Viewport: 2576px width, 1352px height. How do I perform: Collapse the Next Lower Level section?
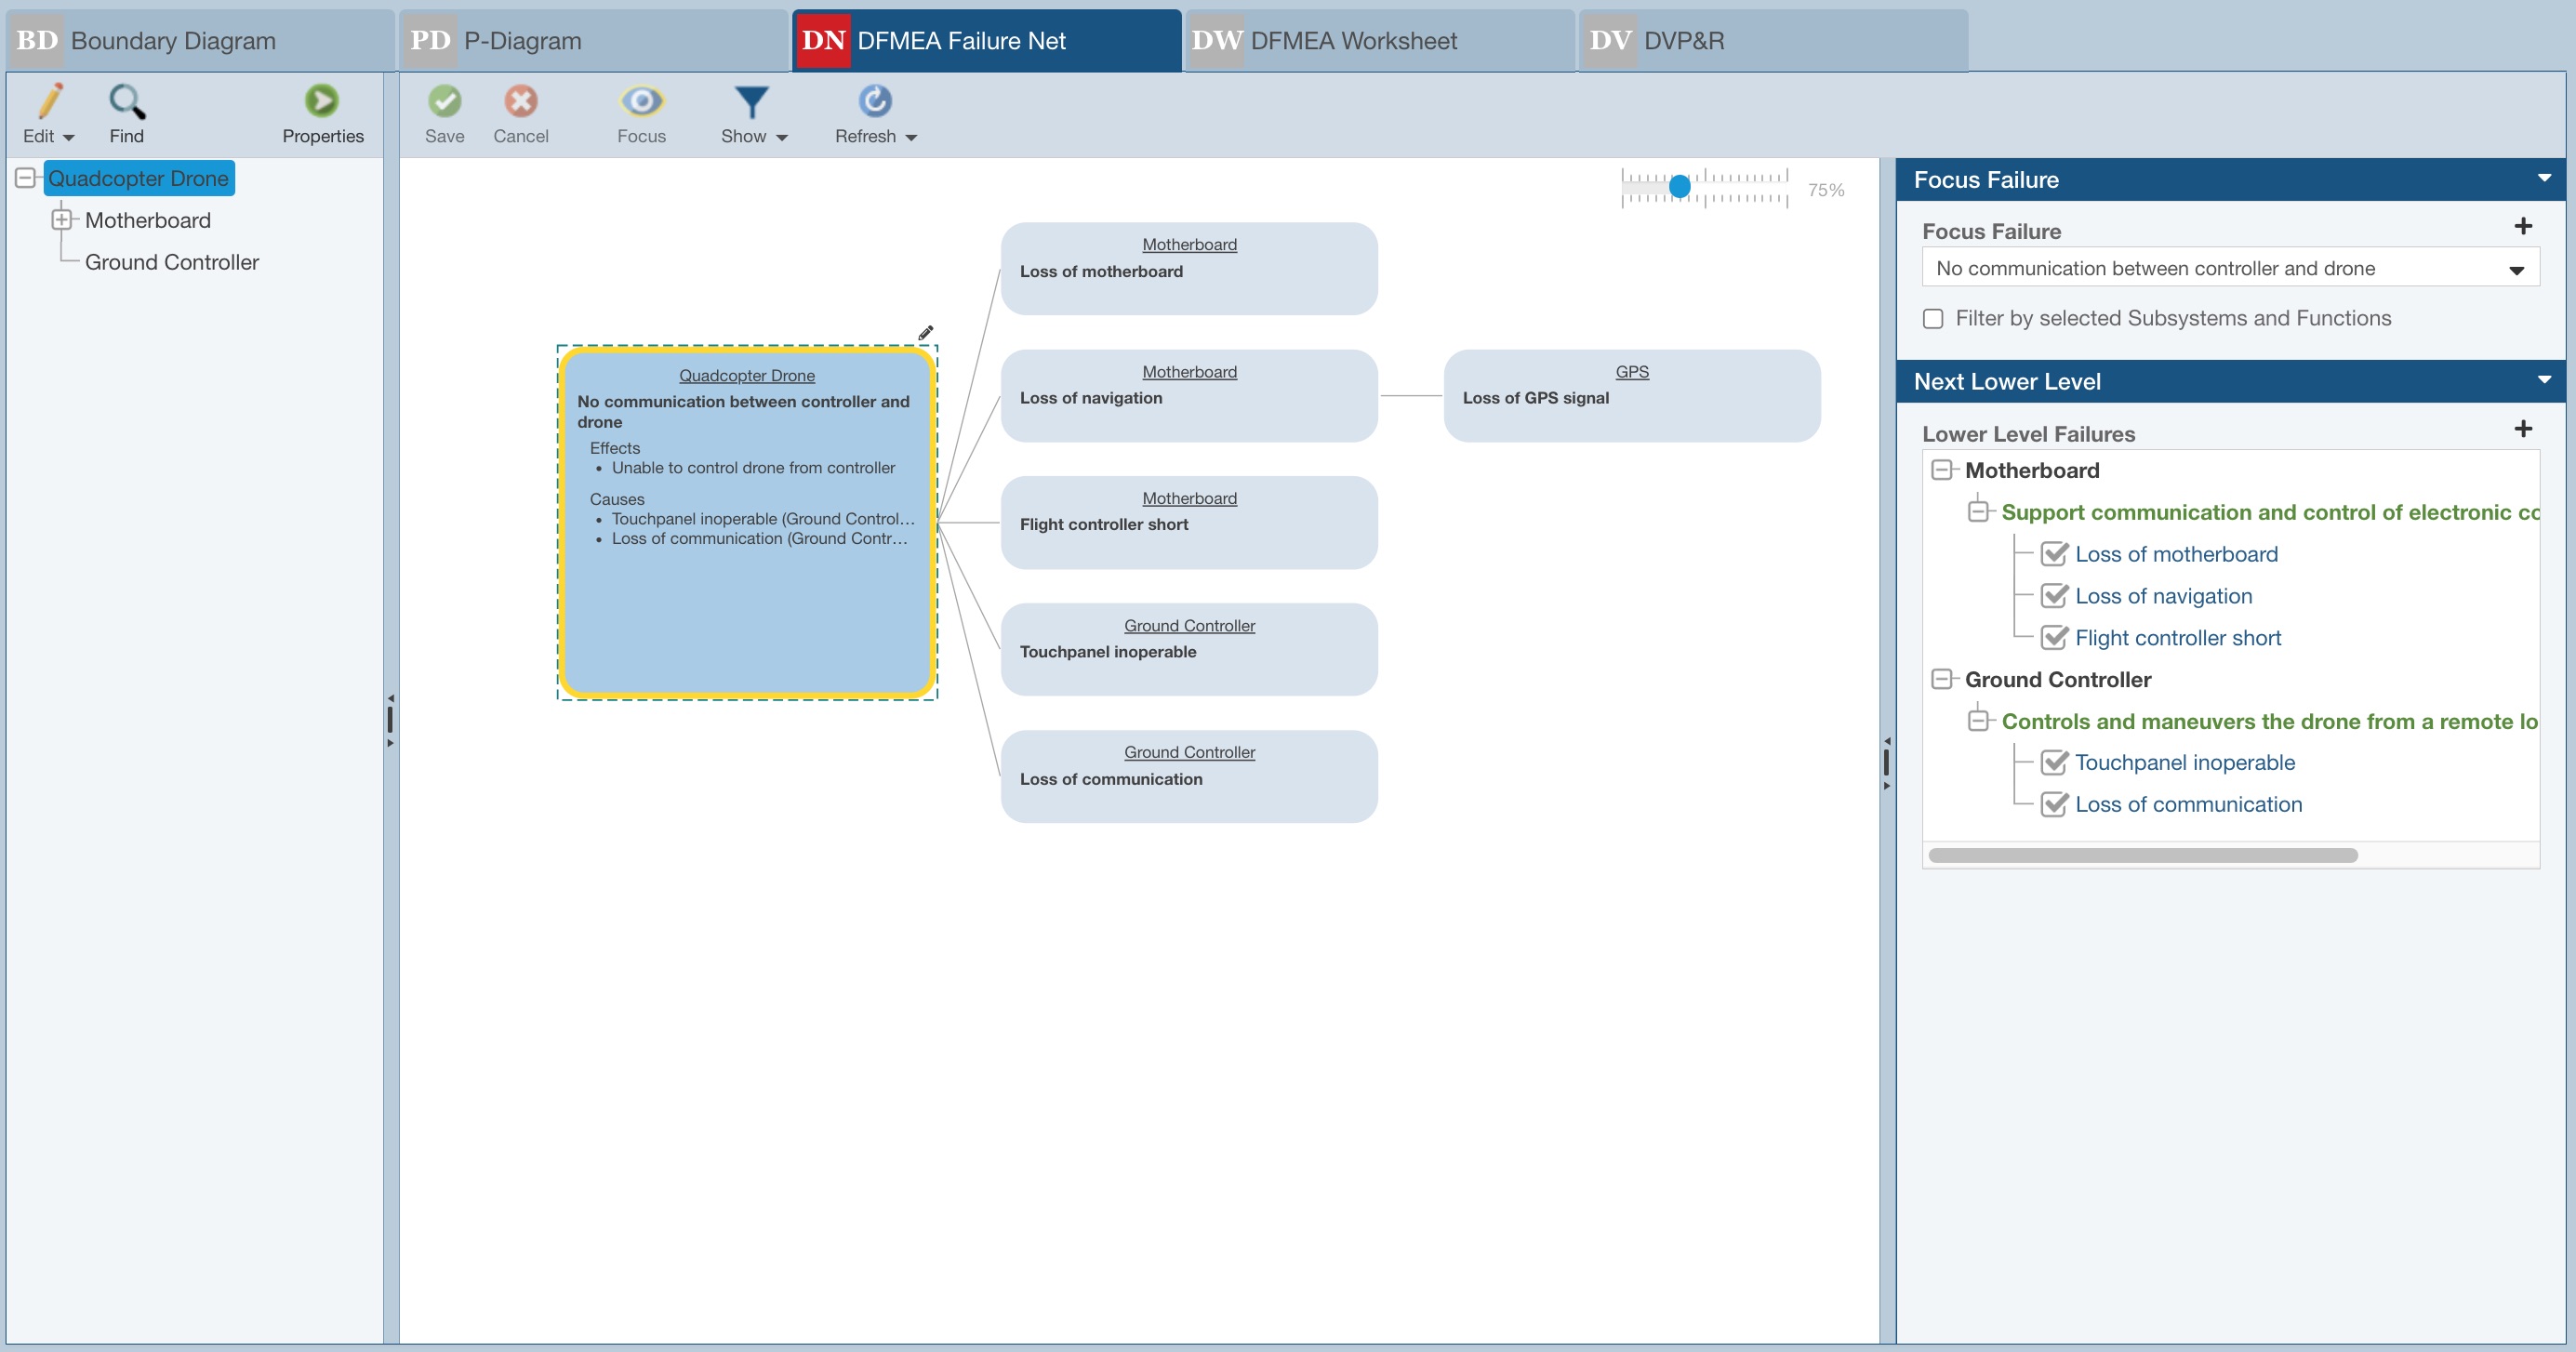(x=2545, y=381)
